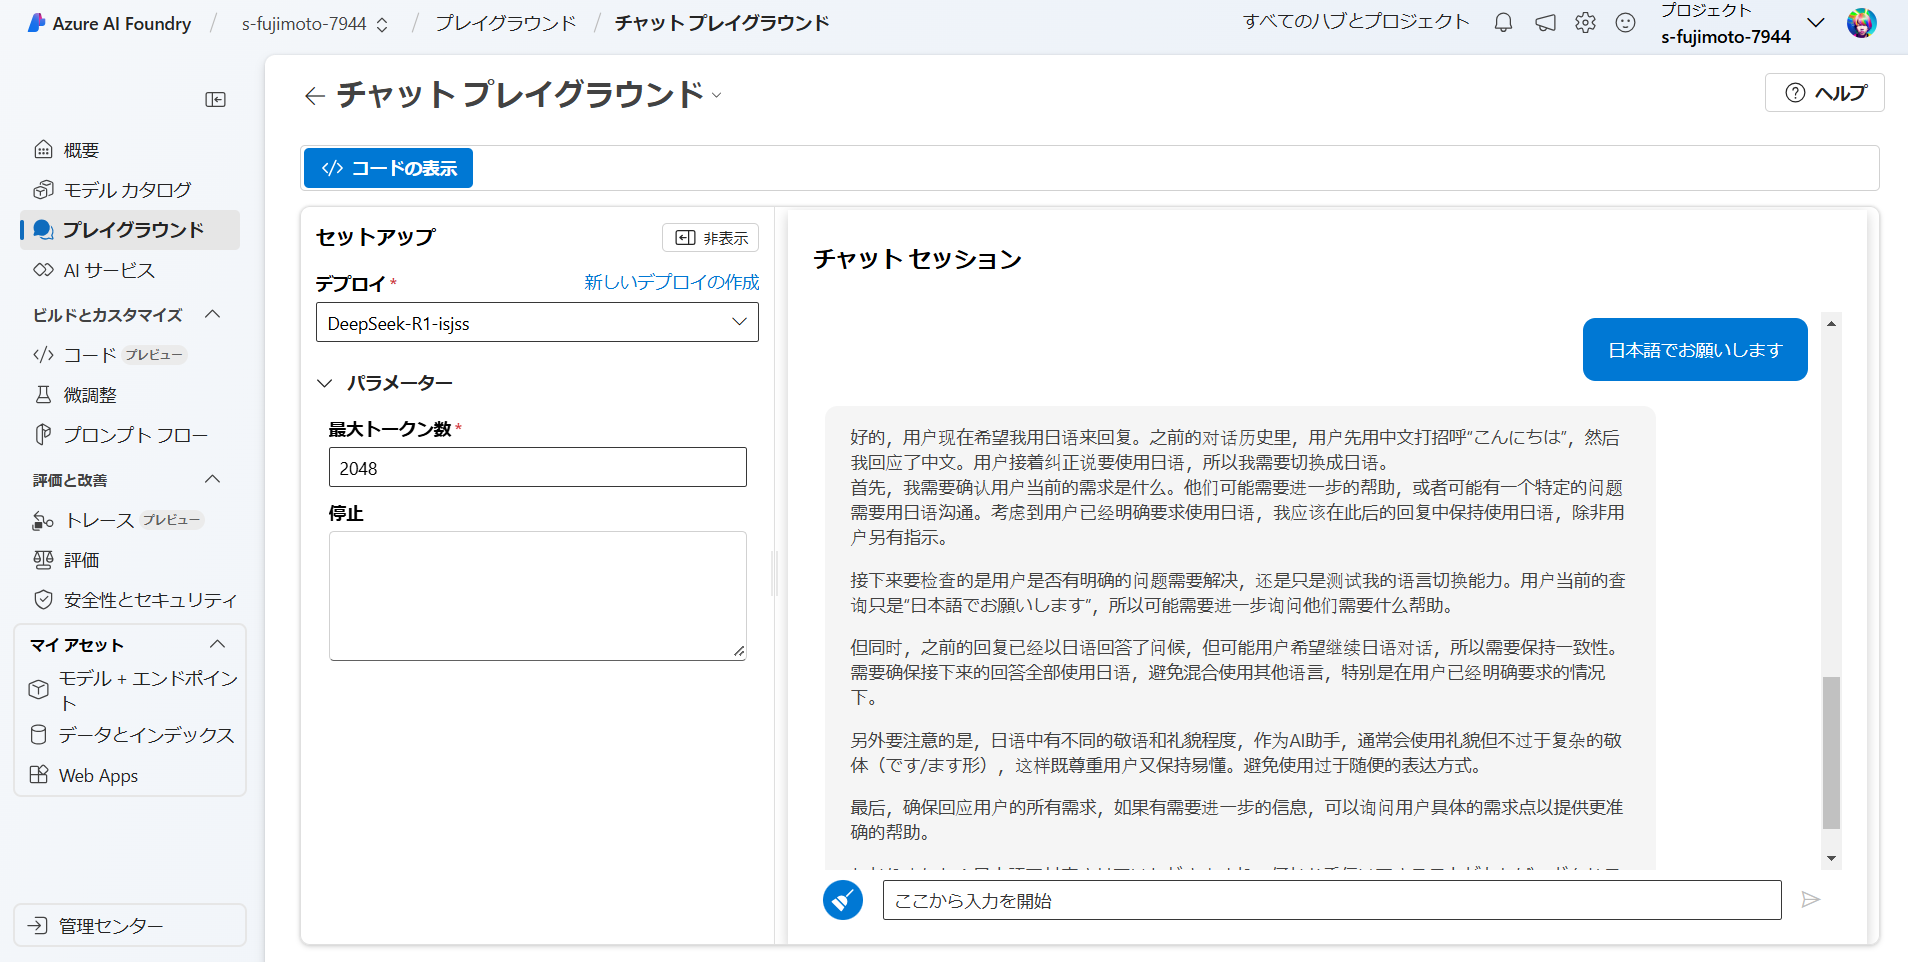Collapse the 評価と改善 section
This screenshot has width=1908, height=962.
click(x=213, y=479)
